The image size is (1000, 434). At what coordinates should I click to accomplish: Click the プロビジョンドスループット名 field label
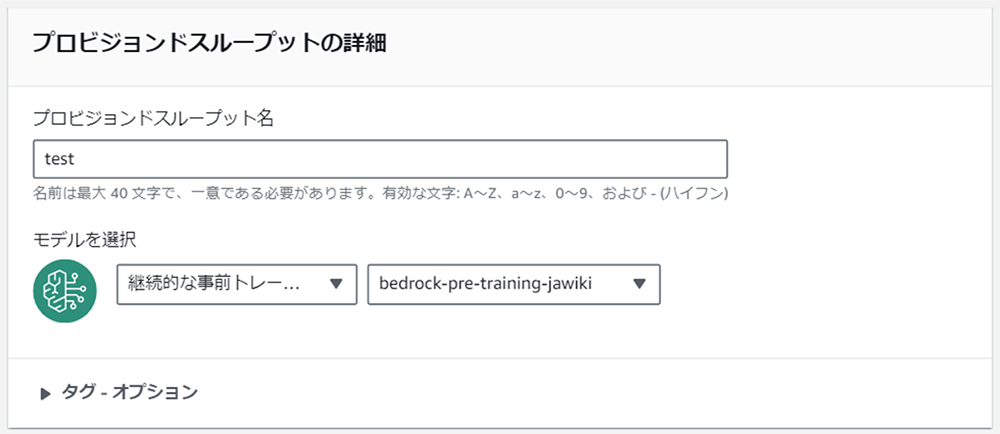tap(153, 118)
